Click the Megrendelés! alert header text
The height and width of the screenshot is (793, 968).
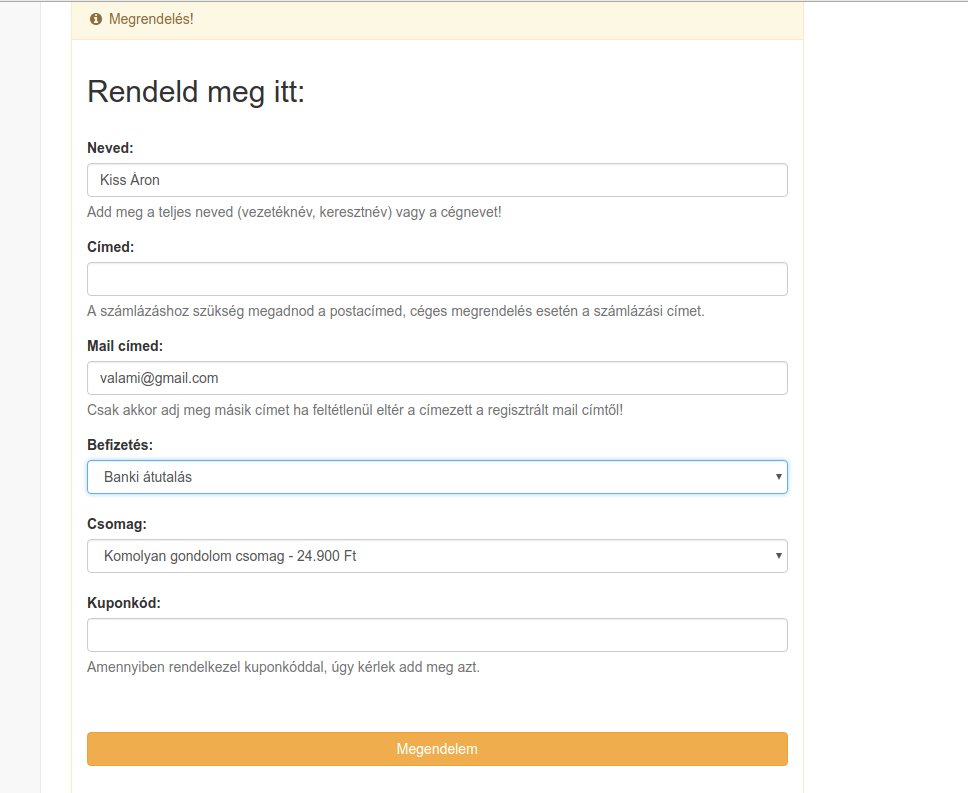pyautogui.click(x=151, y=19)
